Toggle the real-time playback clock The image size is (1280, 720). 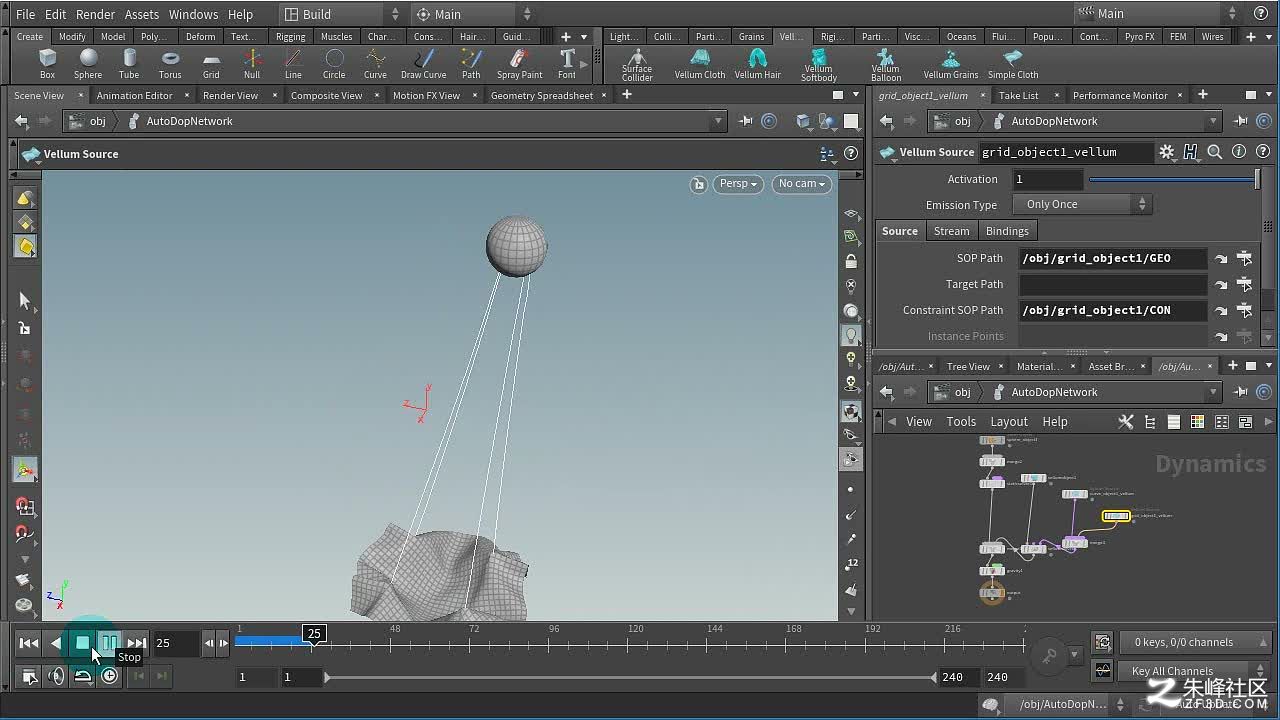pos(110,676)
